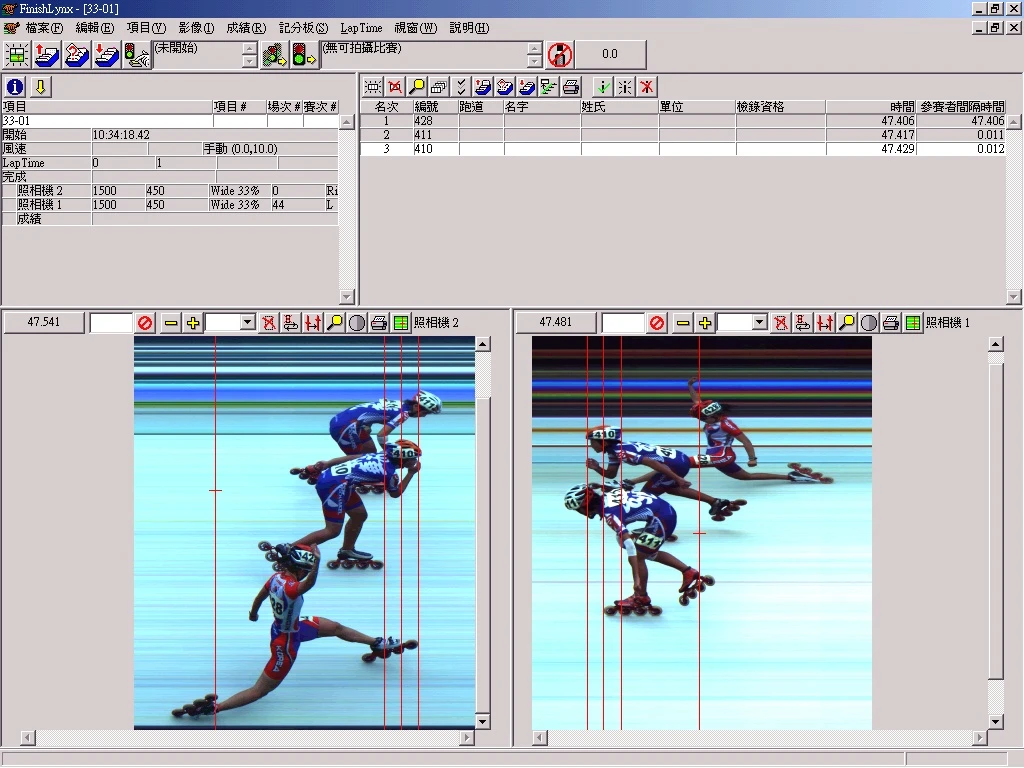Viewport: 1024px width, 768px height.
Task: Click the contrast circle icon for camera 2
Action: tap(357, 323)
